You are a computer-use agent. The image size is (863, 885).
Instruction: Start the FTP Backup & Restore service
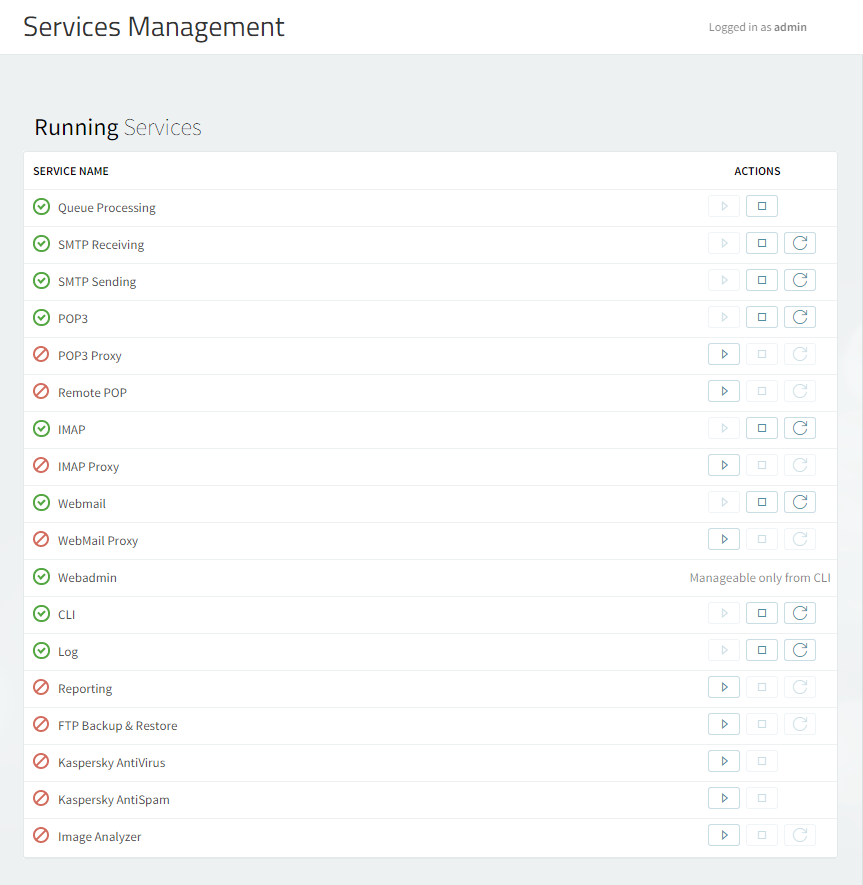tap(723, 725)
